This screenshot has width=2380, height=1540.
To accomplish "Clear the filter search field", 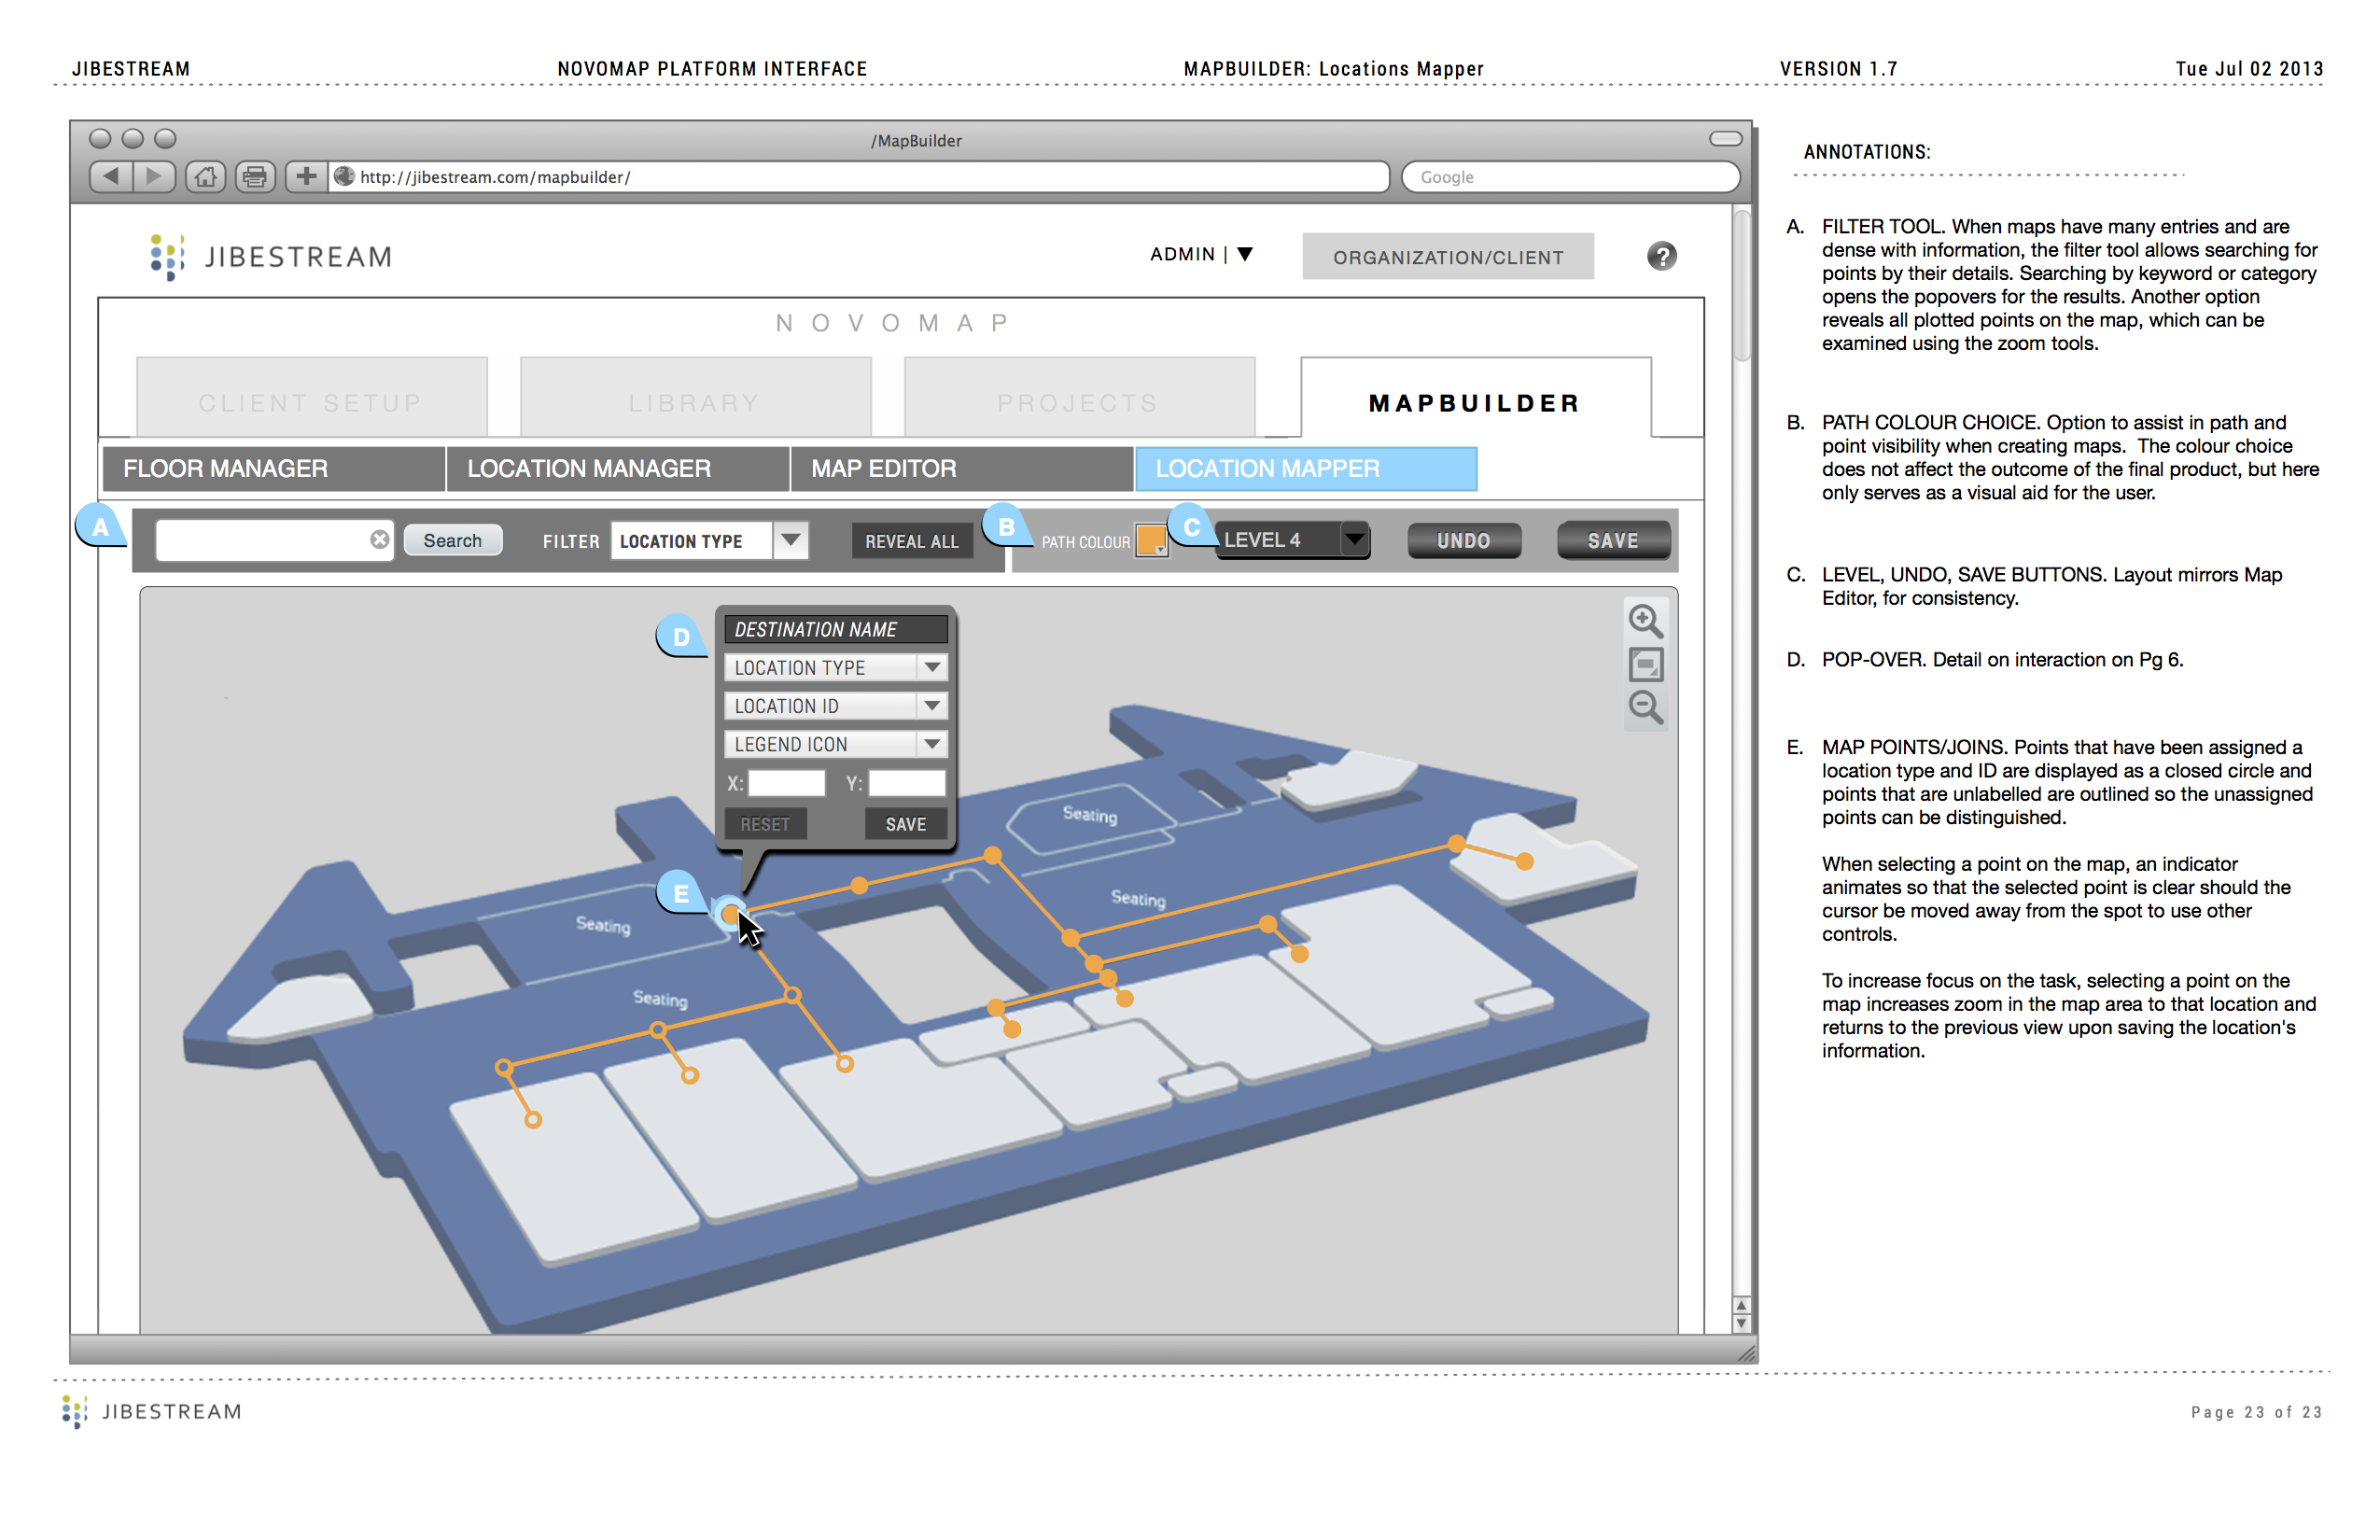I will coord(379,540).
